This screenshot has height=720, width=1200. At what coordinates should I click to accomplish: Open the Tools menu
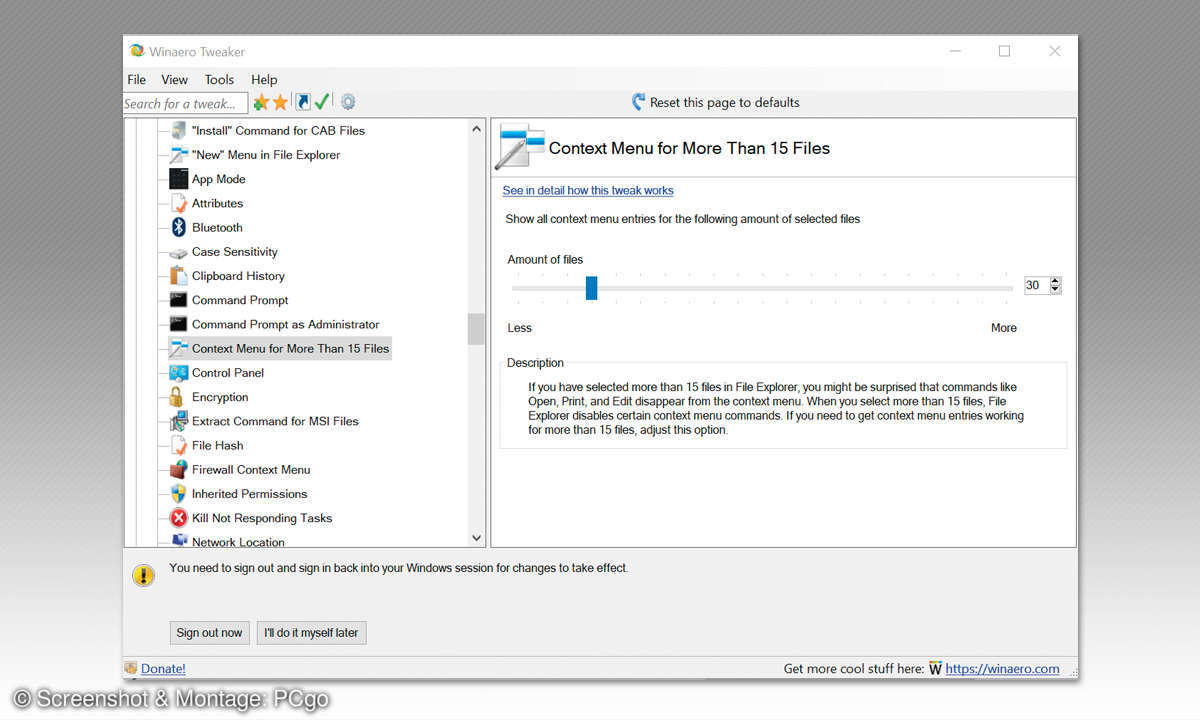tap(219, 80)
